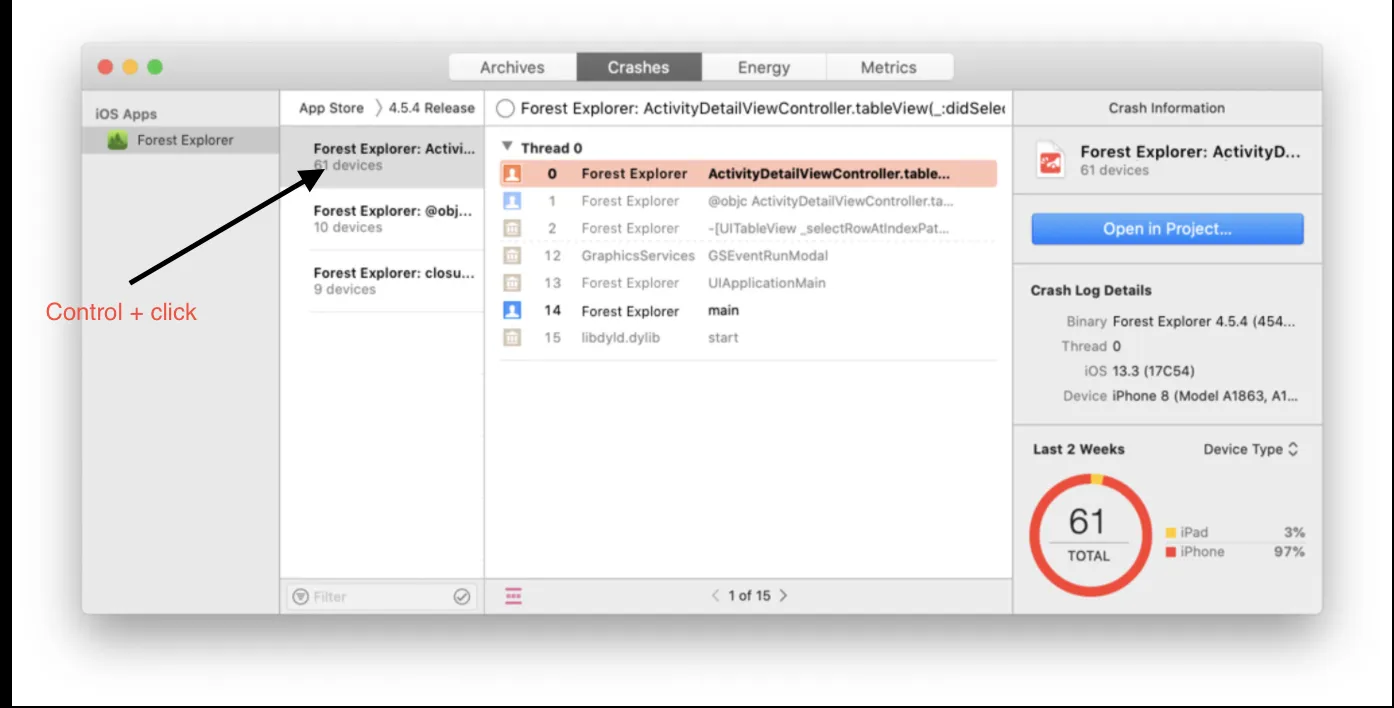
Task: Click the Device iPhone 8 value
Action: (1205, 396)
